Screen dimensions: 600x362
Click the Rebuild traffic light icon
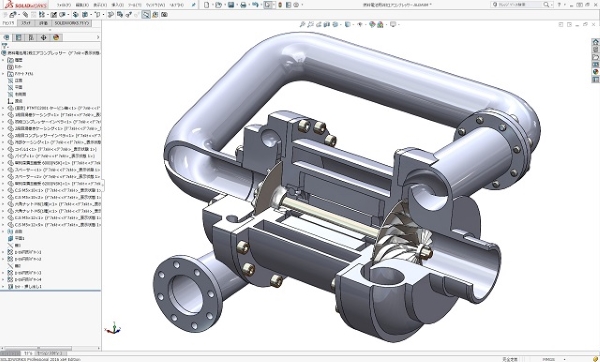click(280, 5)
